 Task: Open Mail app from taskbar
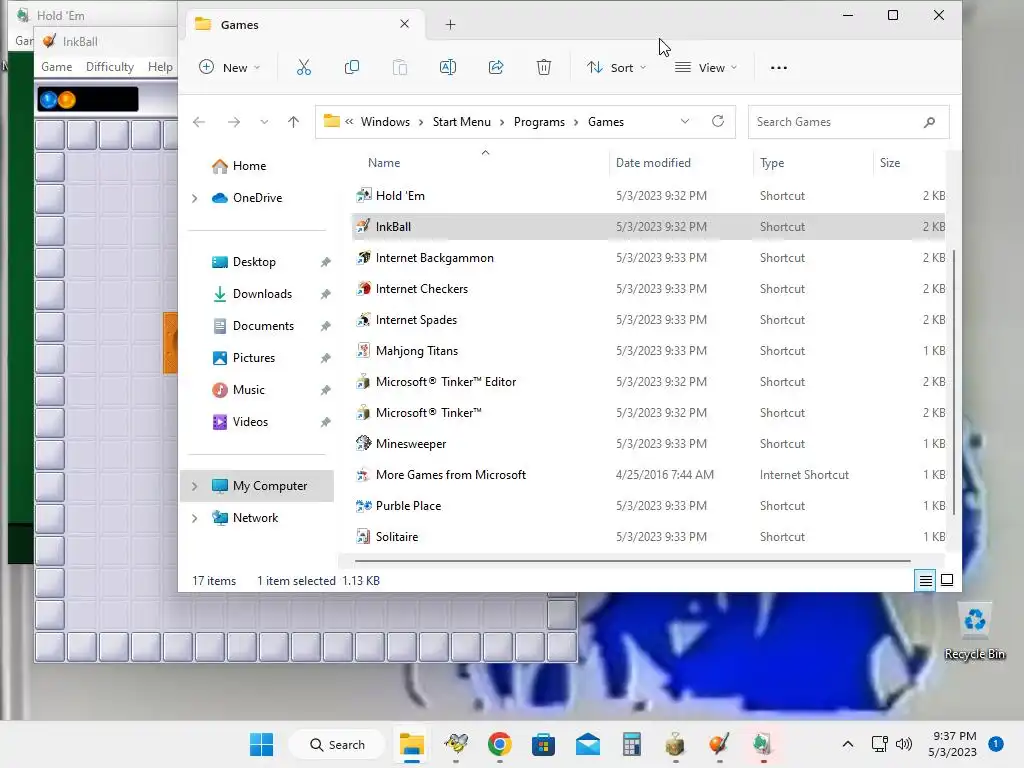click(588, 744)
